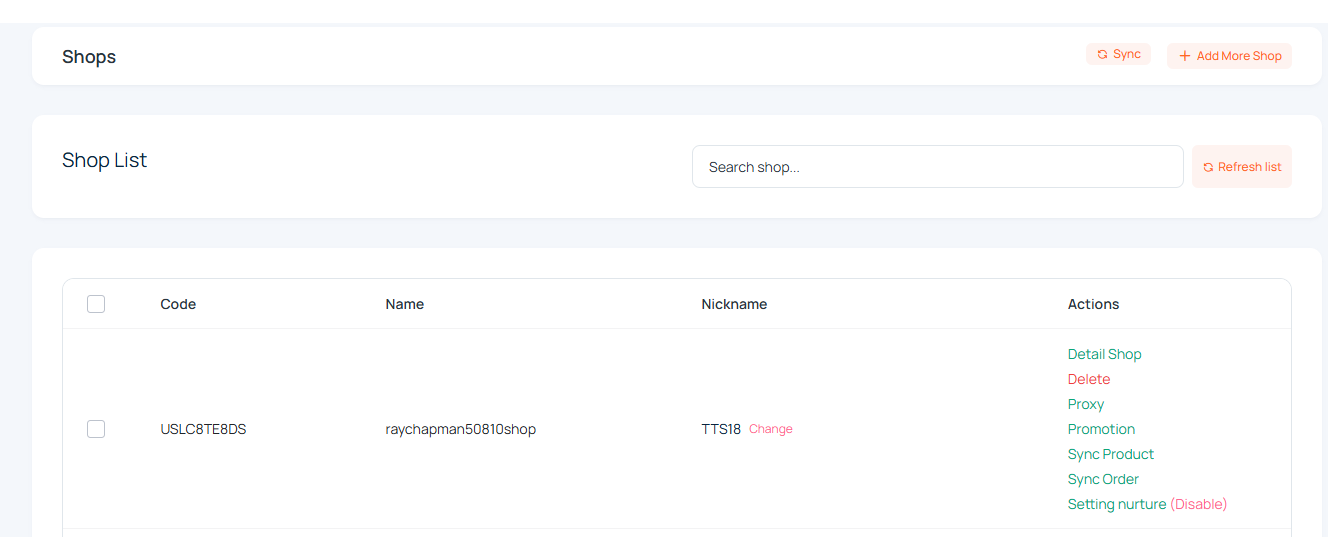This screenshot has height=537, width=1328.
Task: Click the Refresh list button
Action: (x=1241, y=167)
